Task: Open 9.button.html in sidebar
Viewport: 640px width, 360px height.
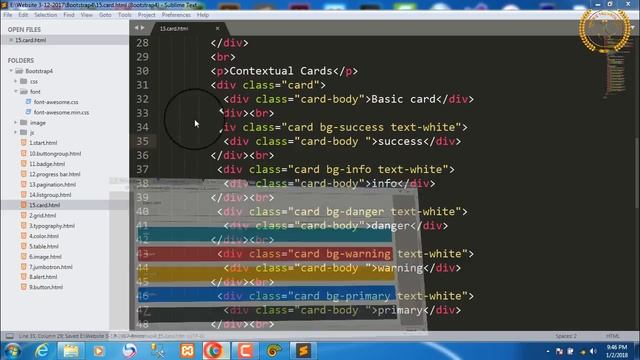Action: click(46, 287)
